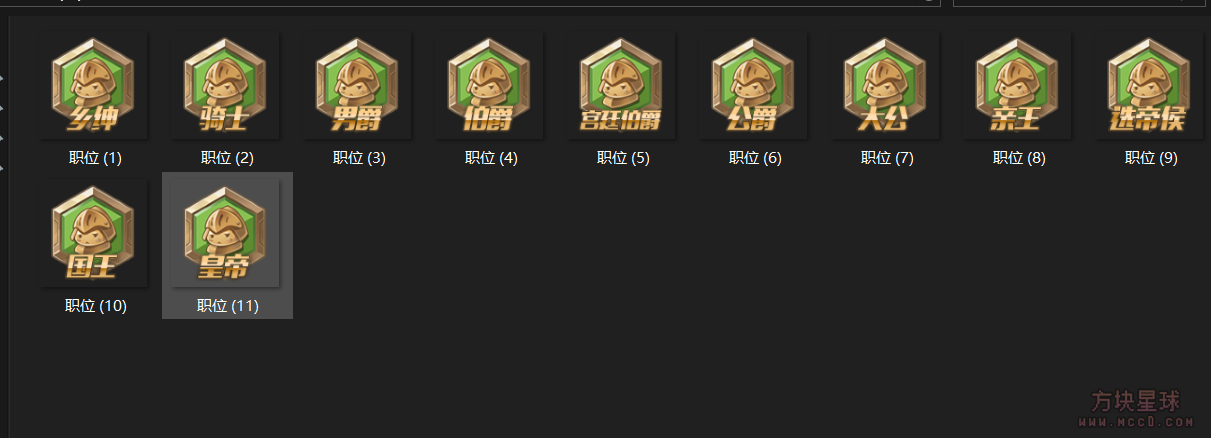
Task: Expand the first navigation pane arrow
Action: (x=2, y=78)
